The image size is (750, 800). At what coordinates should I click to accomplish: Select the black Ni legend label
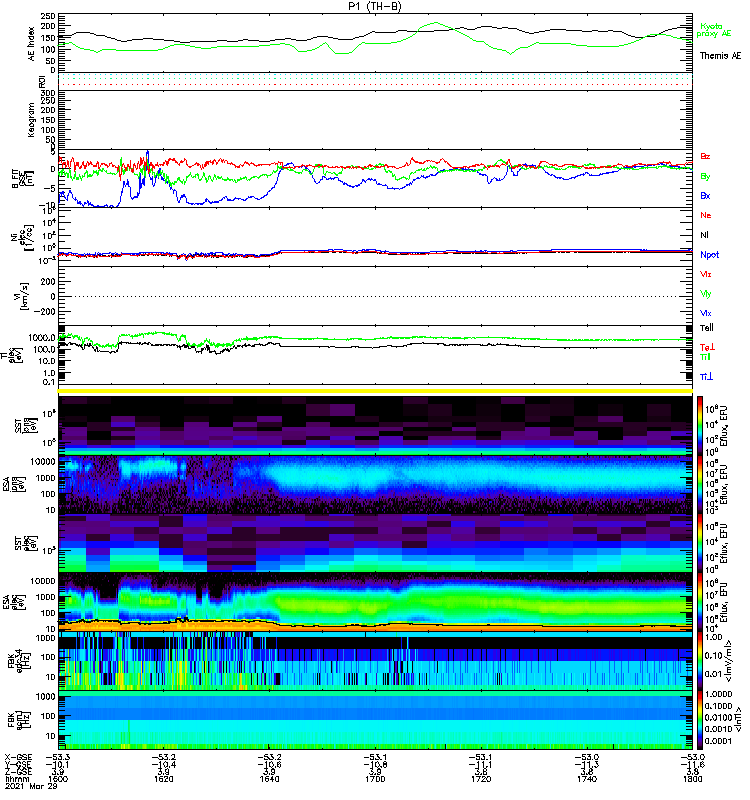[x=704, y=235]
